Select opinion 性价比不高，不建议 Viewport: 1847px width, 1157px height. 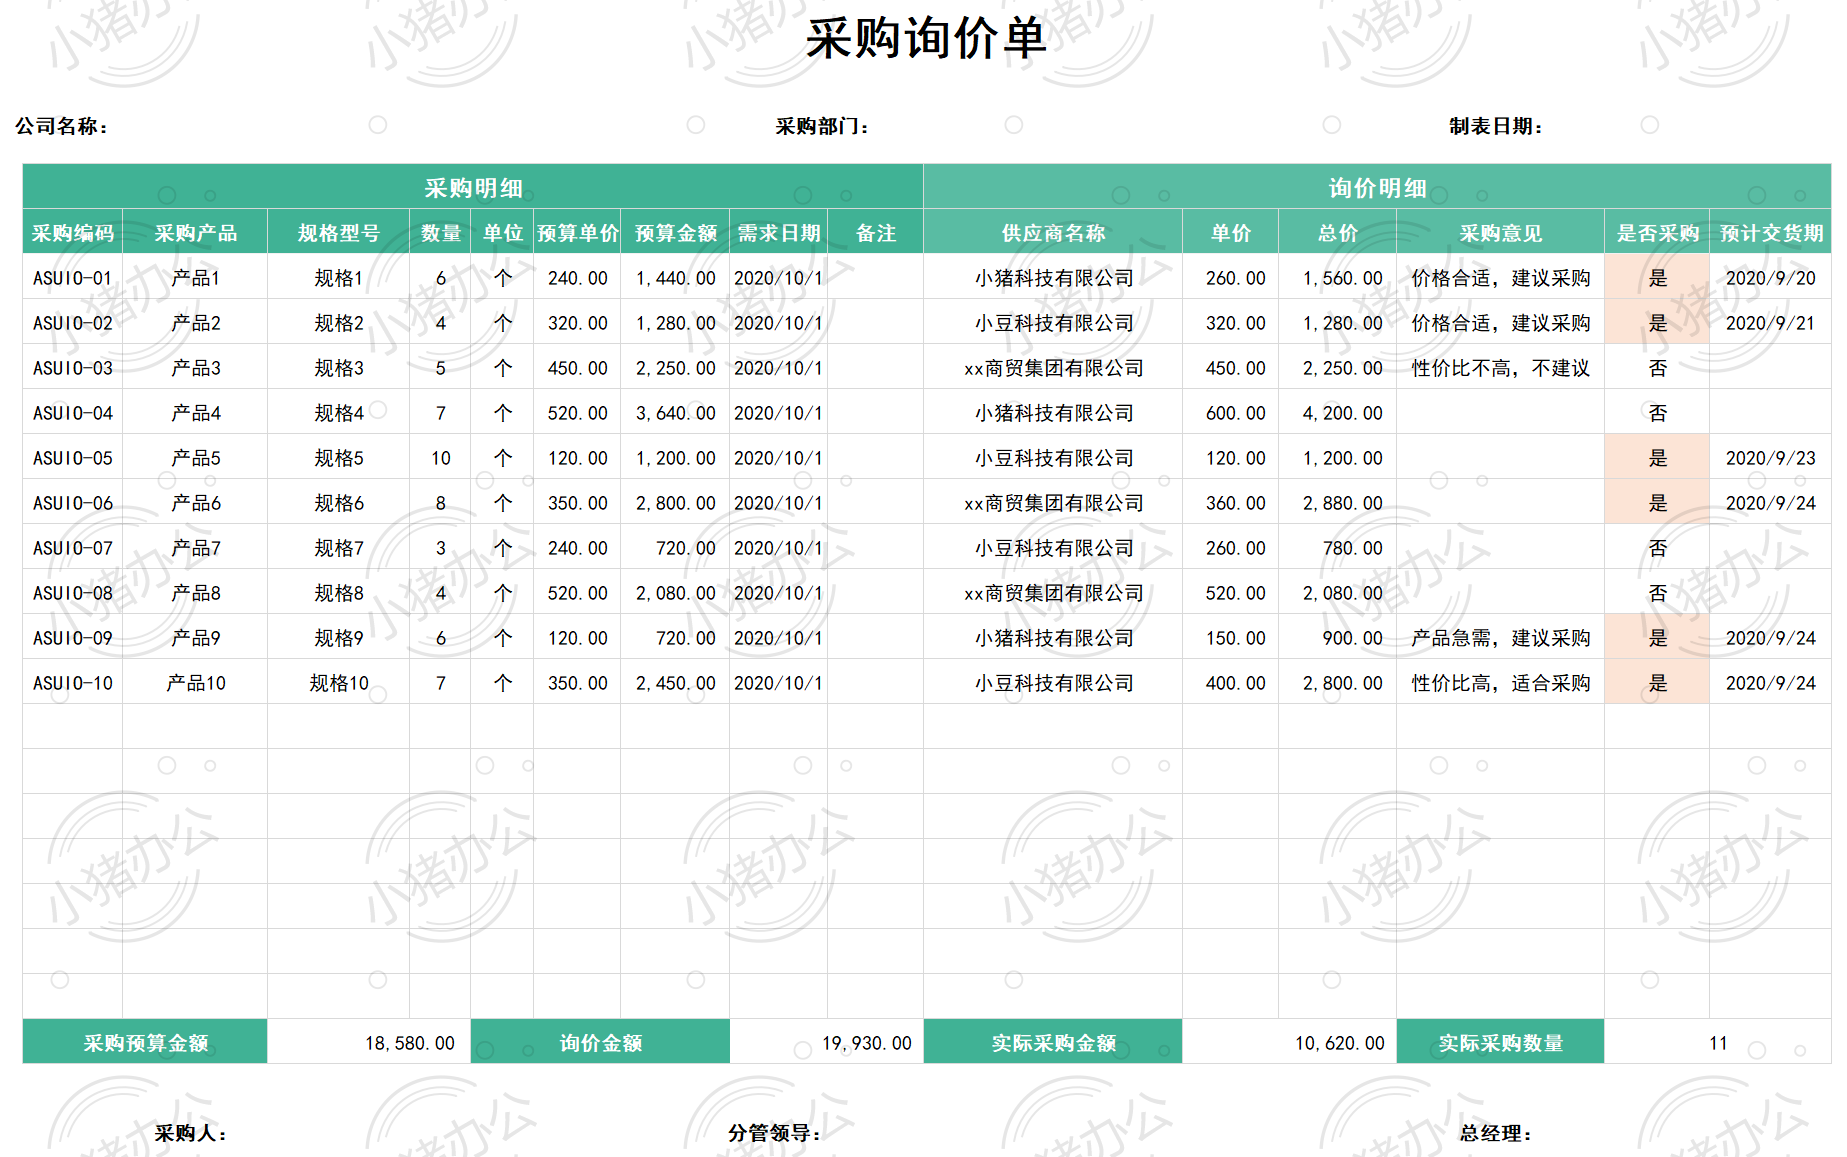point(1501,368)
